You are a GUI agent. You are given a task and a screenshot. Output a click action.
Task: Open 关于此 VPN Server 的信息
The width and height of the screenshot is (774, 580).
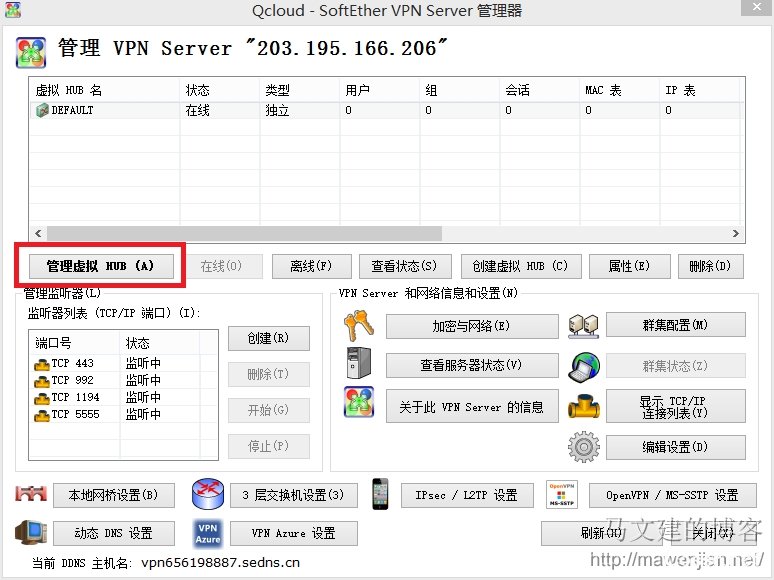tap(472, 406)
